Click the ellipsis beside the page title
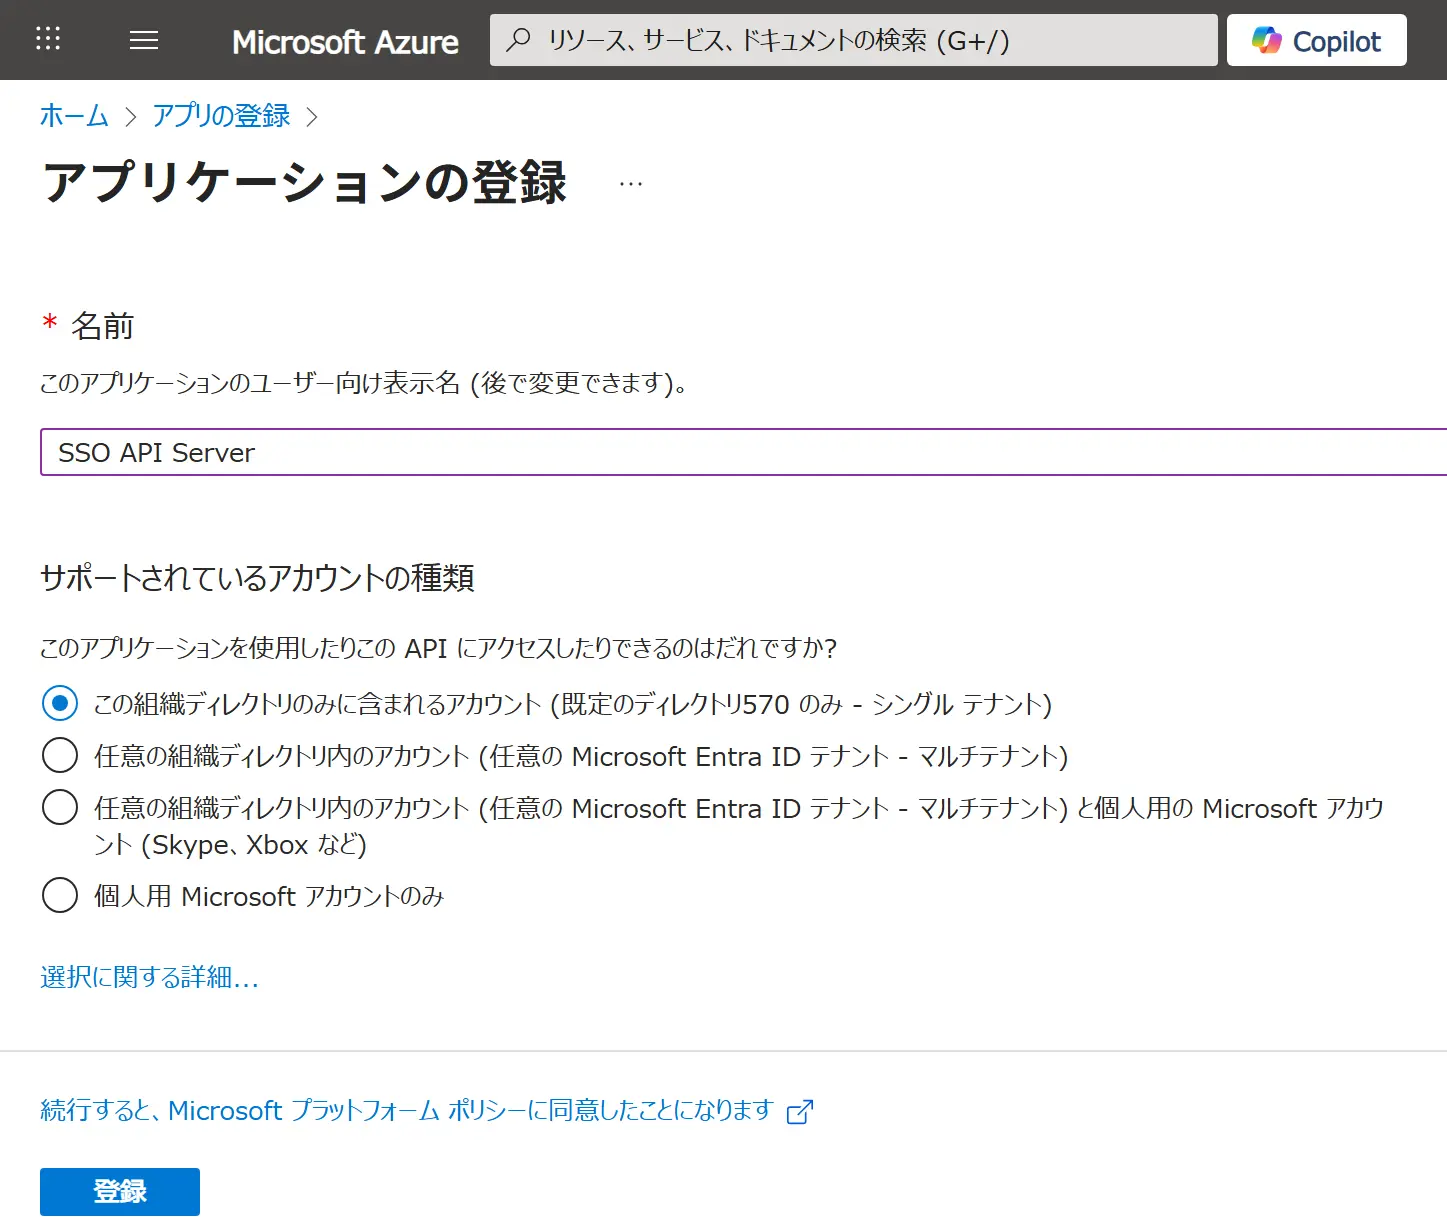Screen dimensions: 1447x1227 631,184
